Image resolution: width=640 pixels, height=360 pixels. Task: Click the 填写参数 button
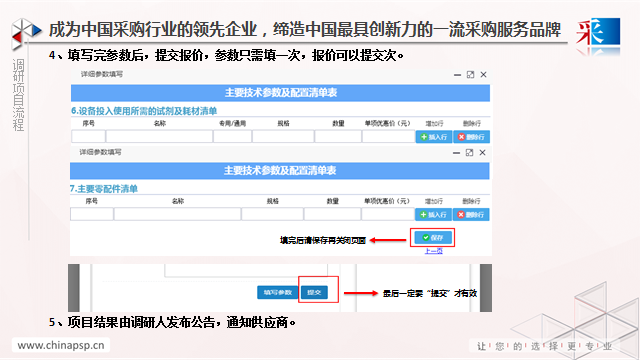click(x=278, y=292)
